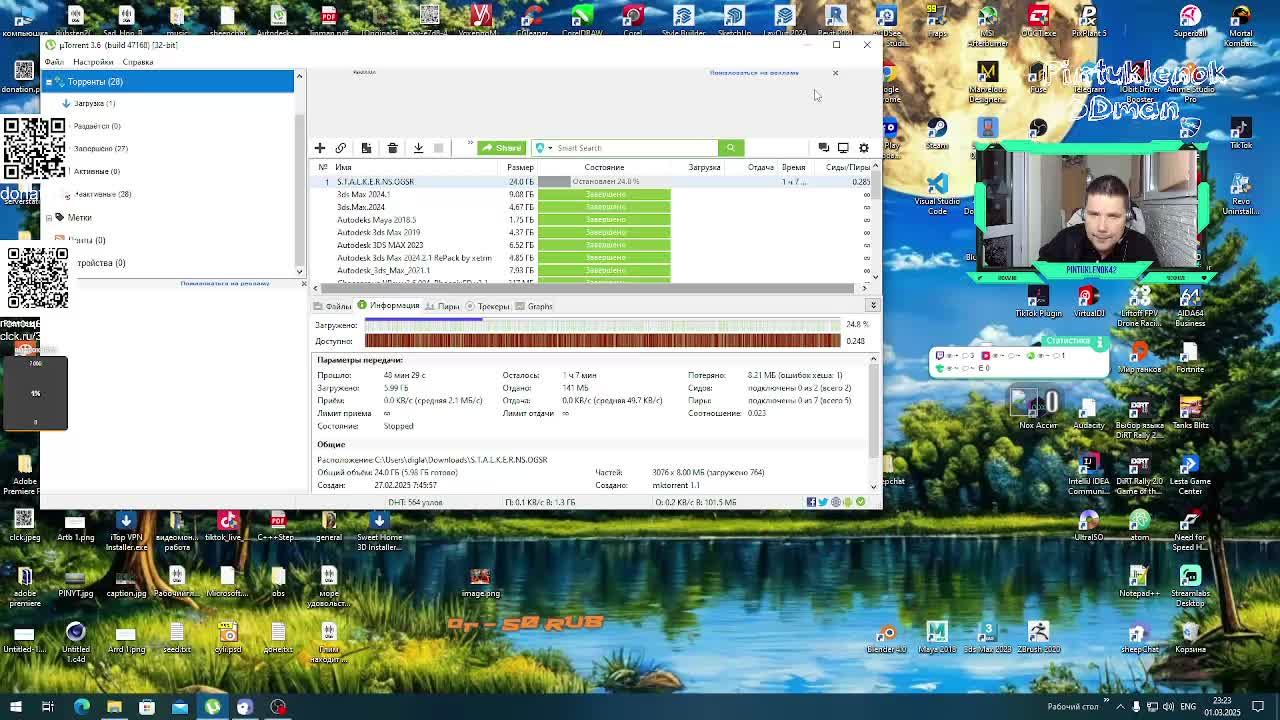Sort torrents by Имя column header
This screenshot has height=720, width=1280.
417,168
